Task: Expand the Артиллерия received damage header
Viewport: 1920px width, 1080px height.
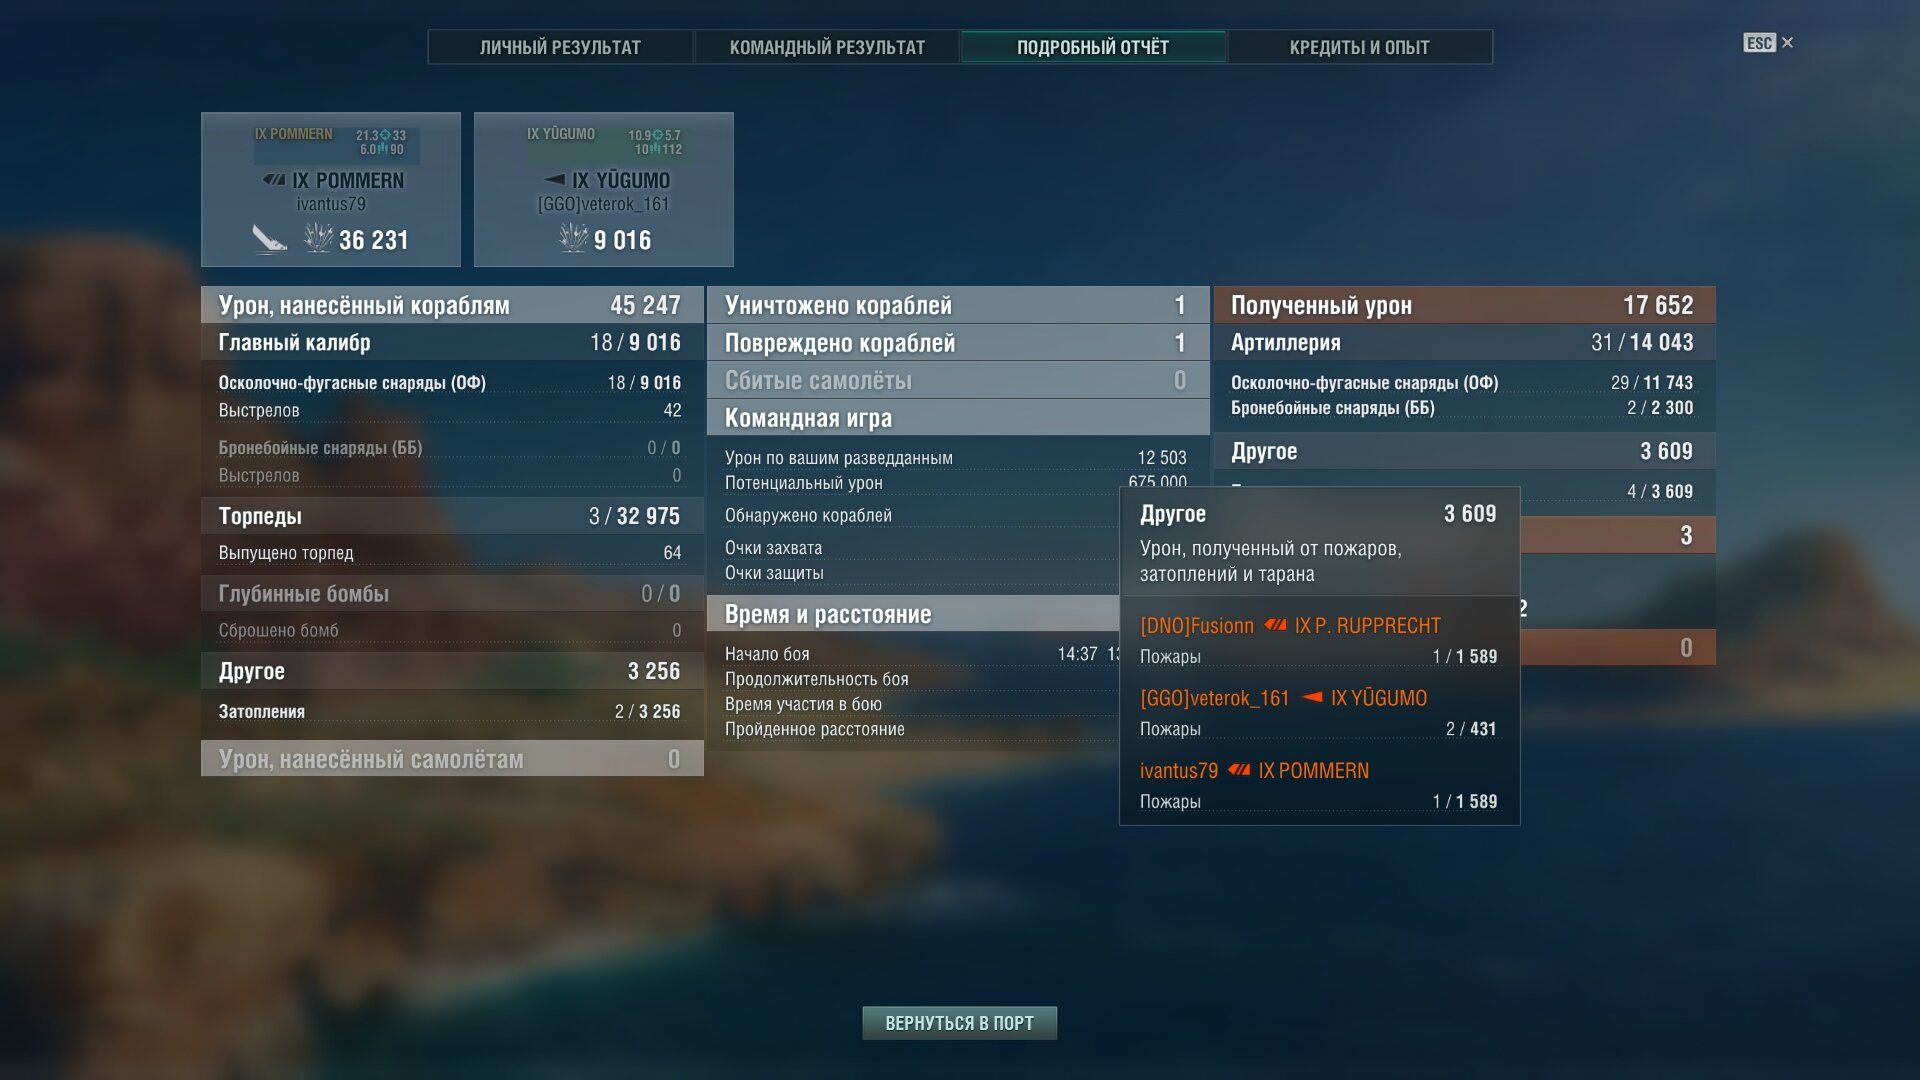Action: click(1464, 342)
